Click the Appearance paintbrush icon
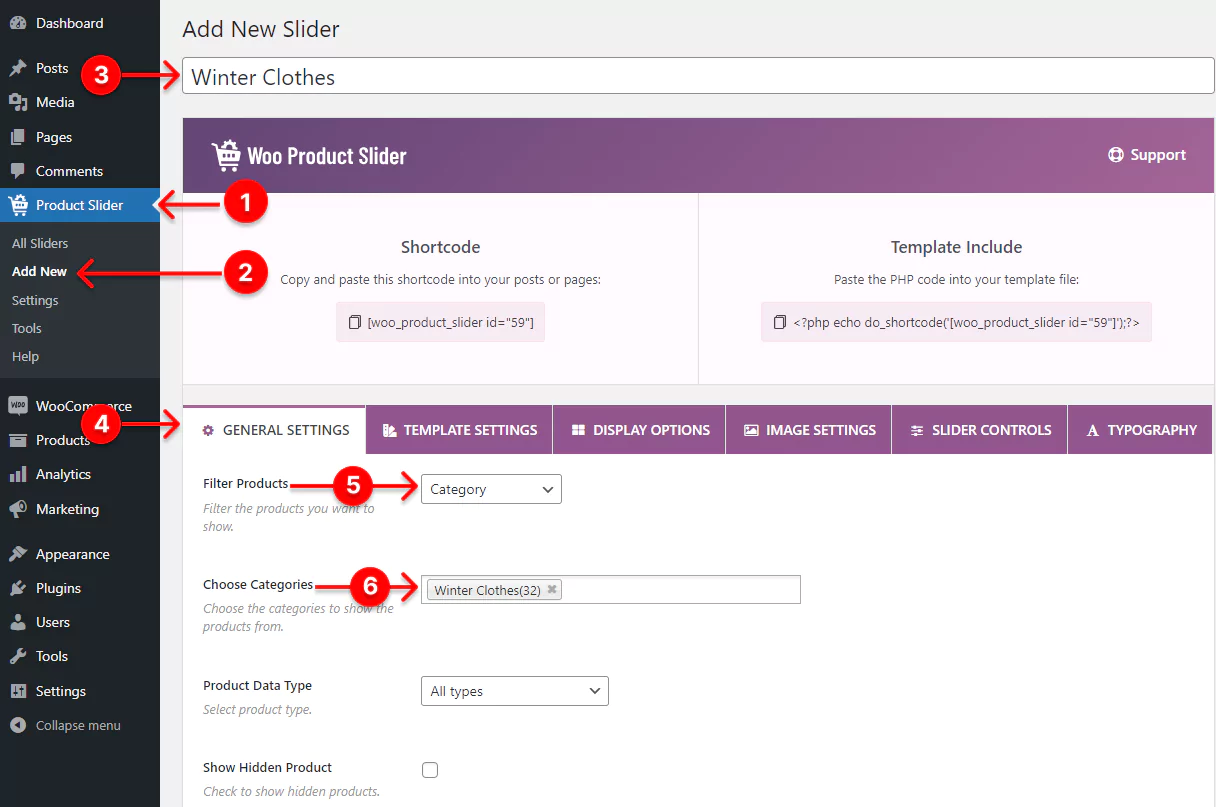Viewport: 1216px width, 807px height. (18, 554)
